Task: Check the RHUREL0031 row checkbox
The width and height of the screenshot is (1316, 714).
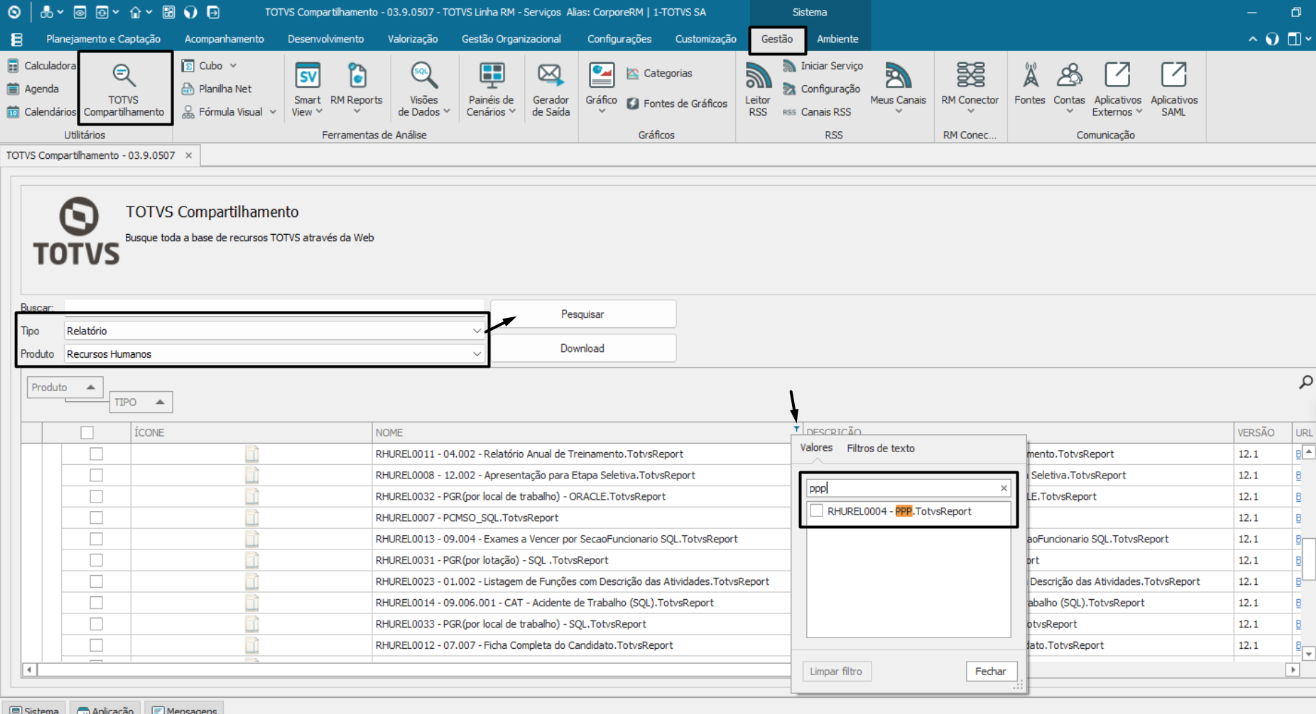Action: (96, 560)
